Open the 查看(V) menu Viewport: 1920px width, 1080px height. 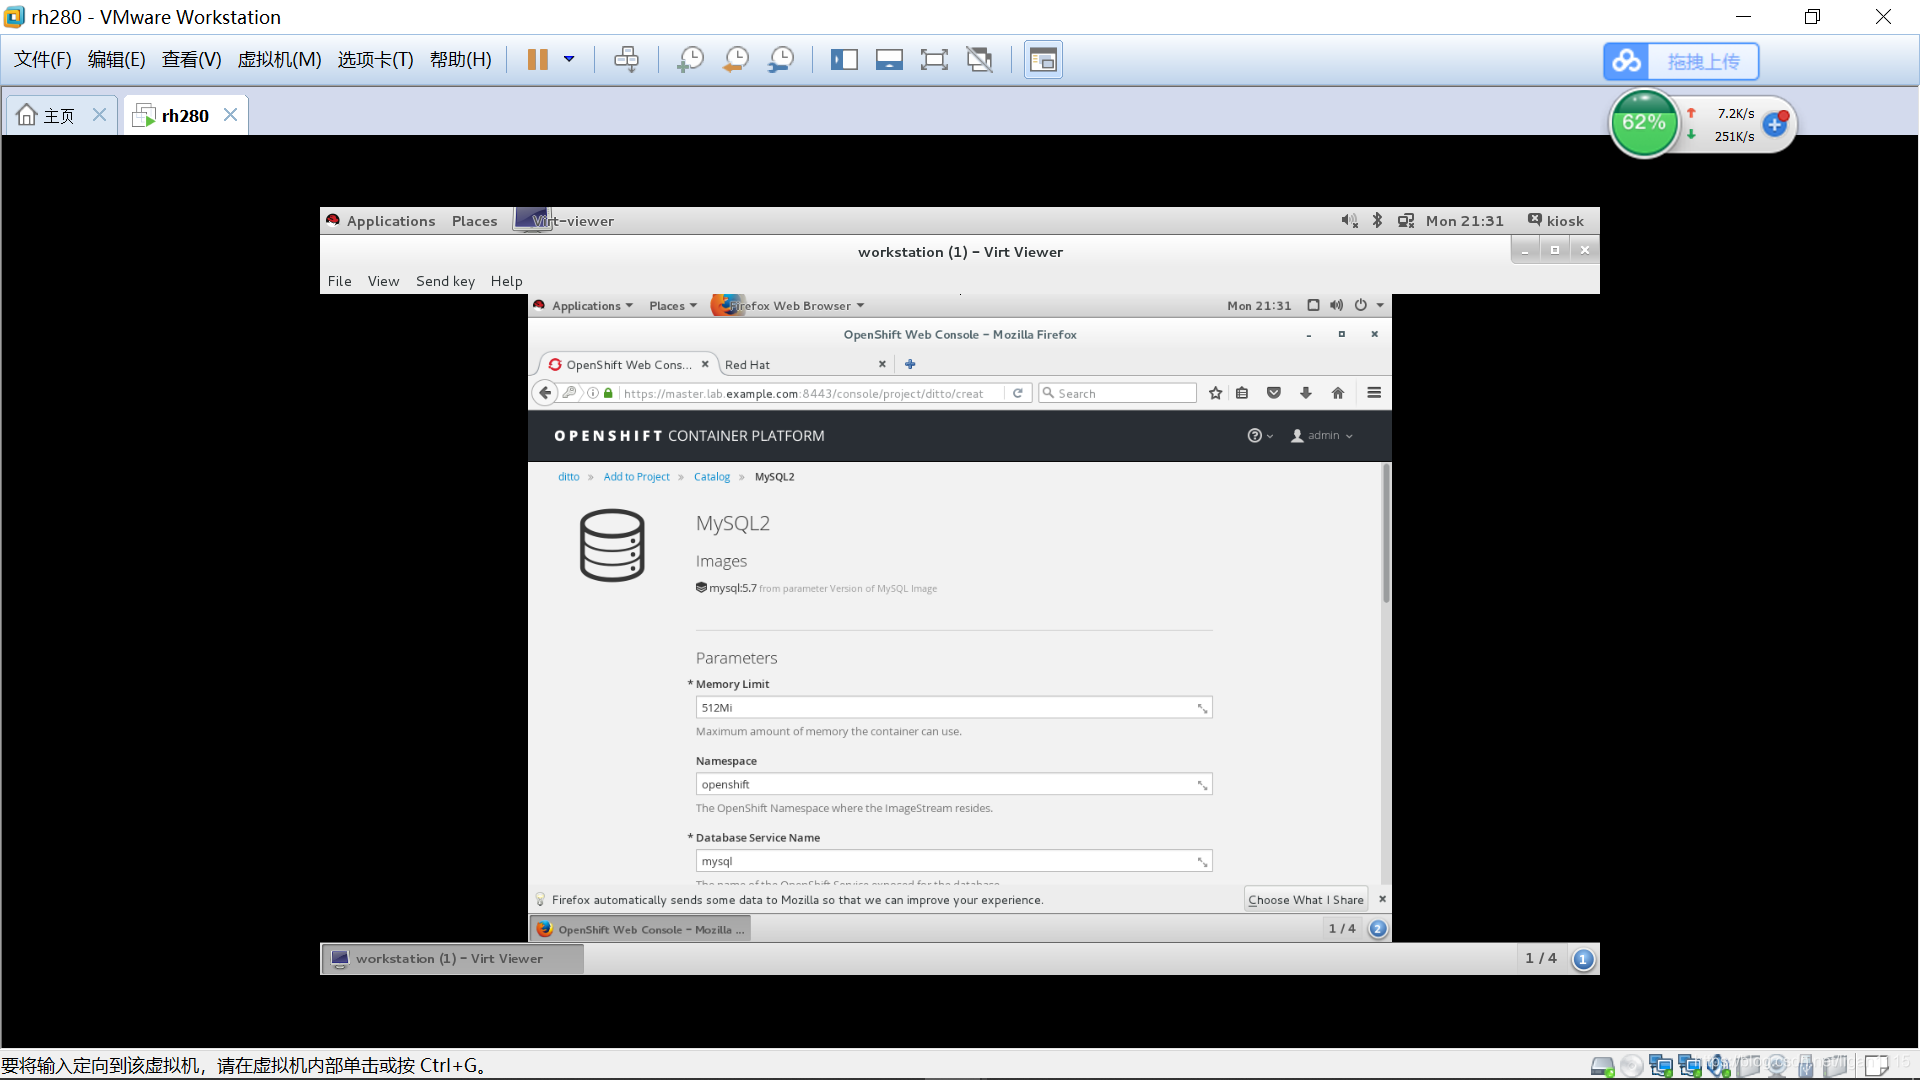192,60
